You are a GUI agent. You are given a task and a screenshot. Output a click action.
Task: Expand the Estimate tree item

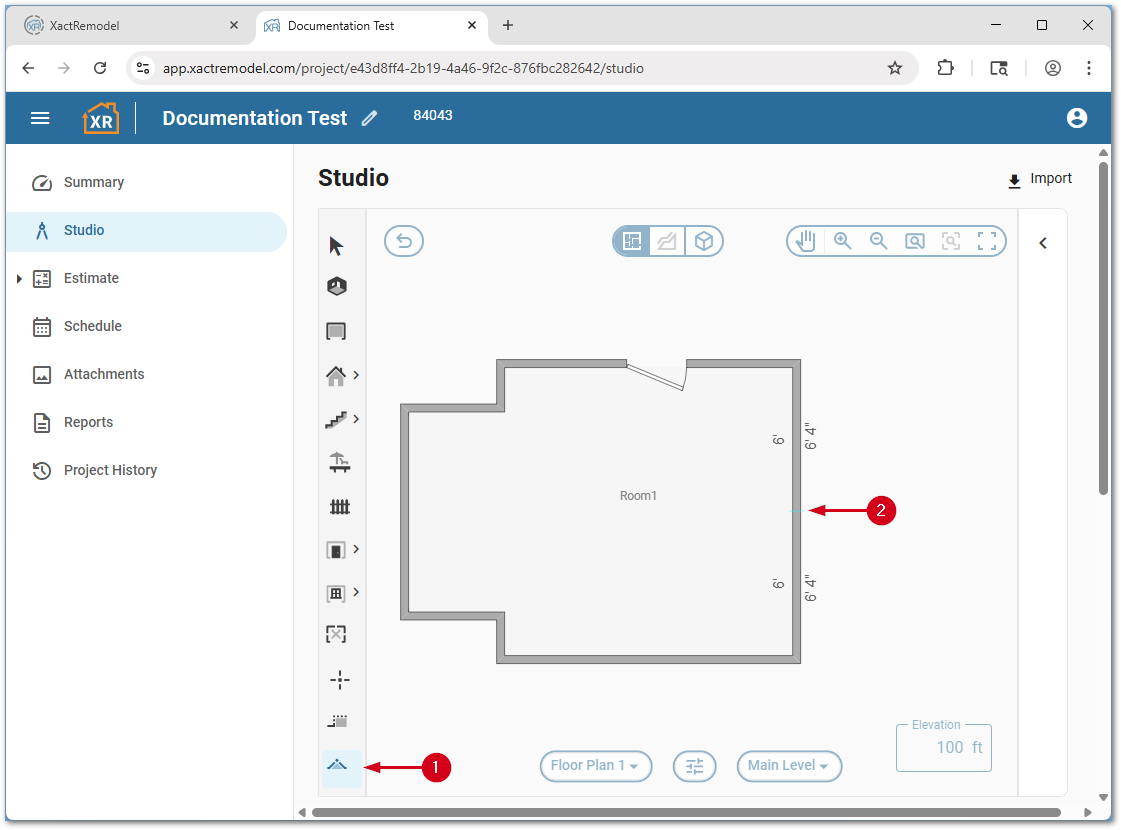(19, 279)
